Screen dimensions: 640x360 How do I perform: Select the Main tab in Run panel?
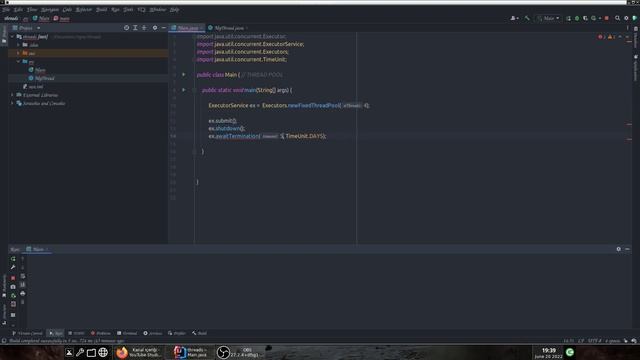point(38,249)
